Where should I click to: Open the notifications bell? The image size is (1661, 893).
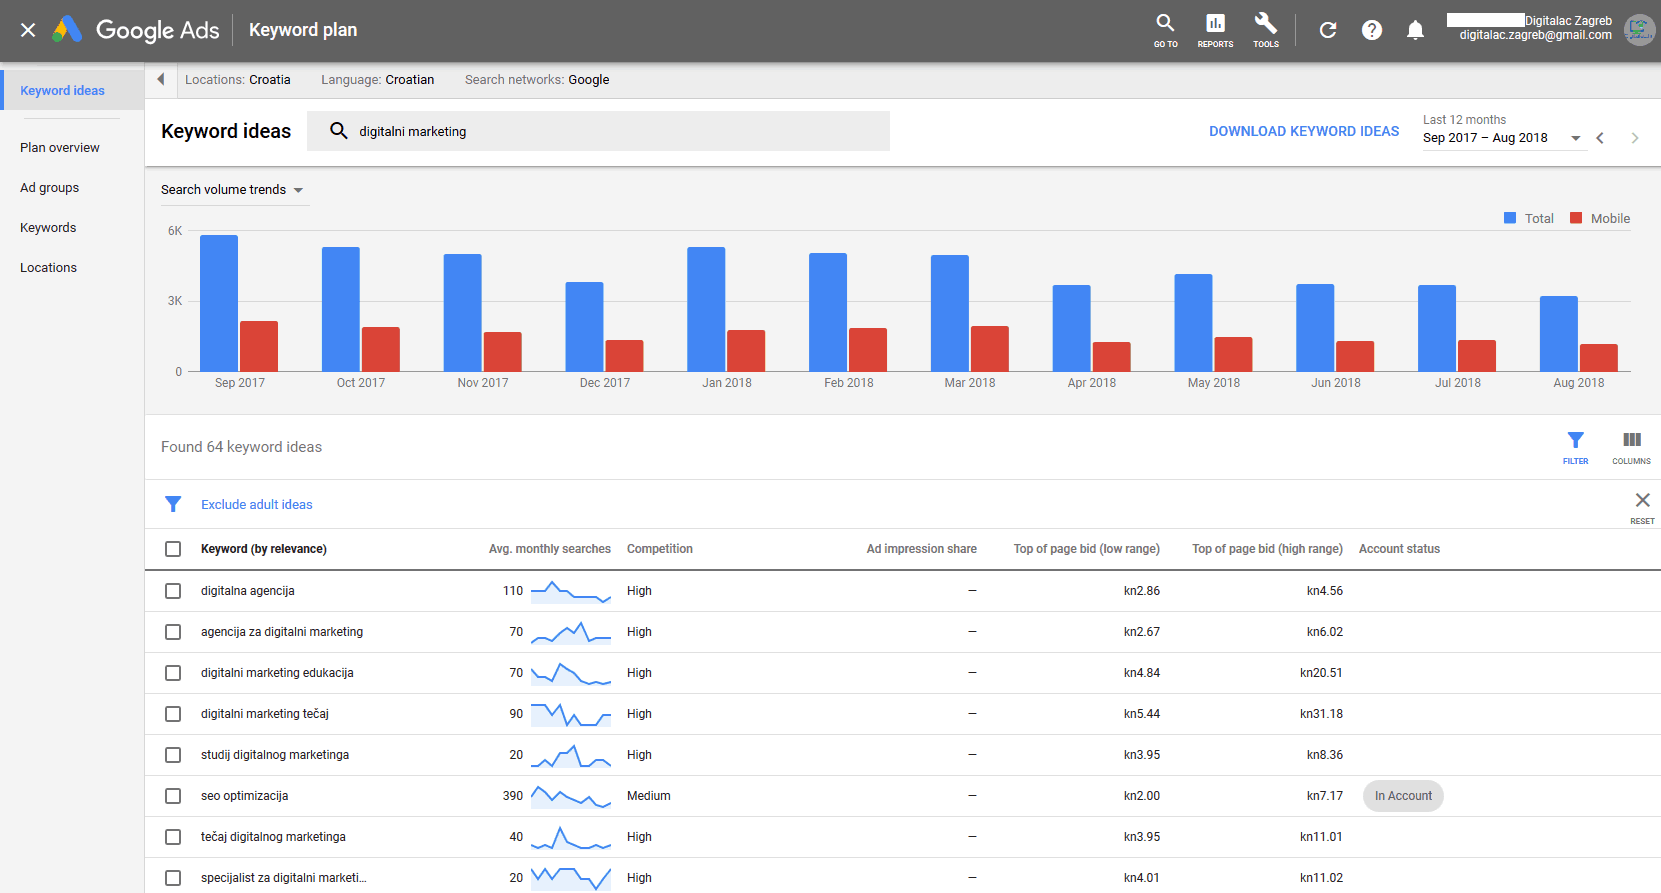1415,30
